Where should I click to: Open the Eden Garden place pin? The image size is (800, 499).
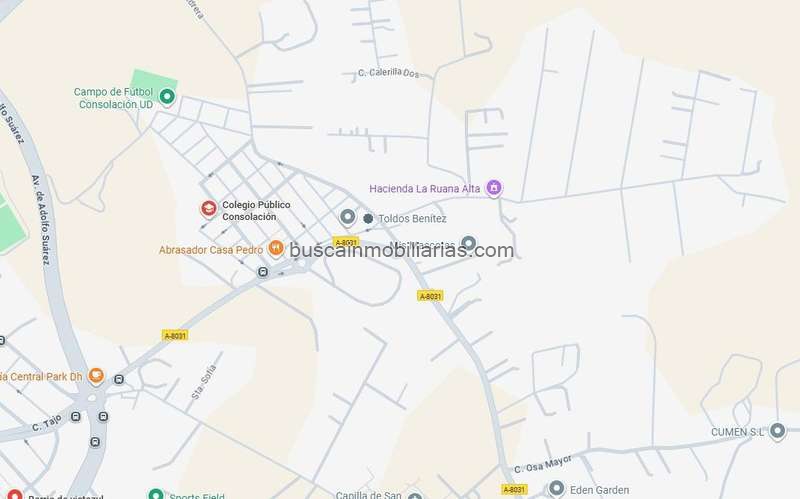[556, 489]
